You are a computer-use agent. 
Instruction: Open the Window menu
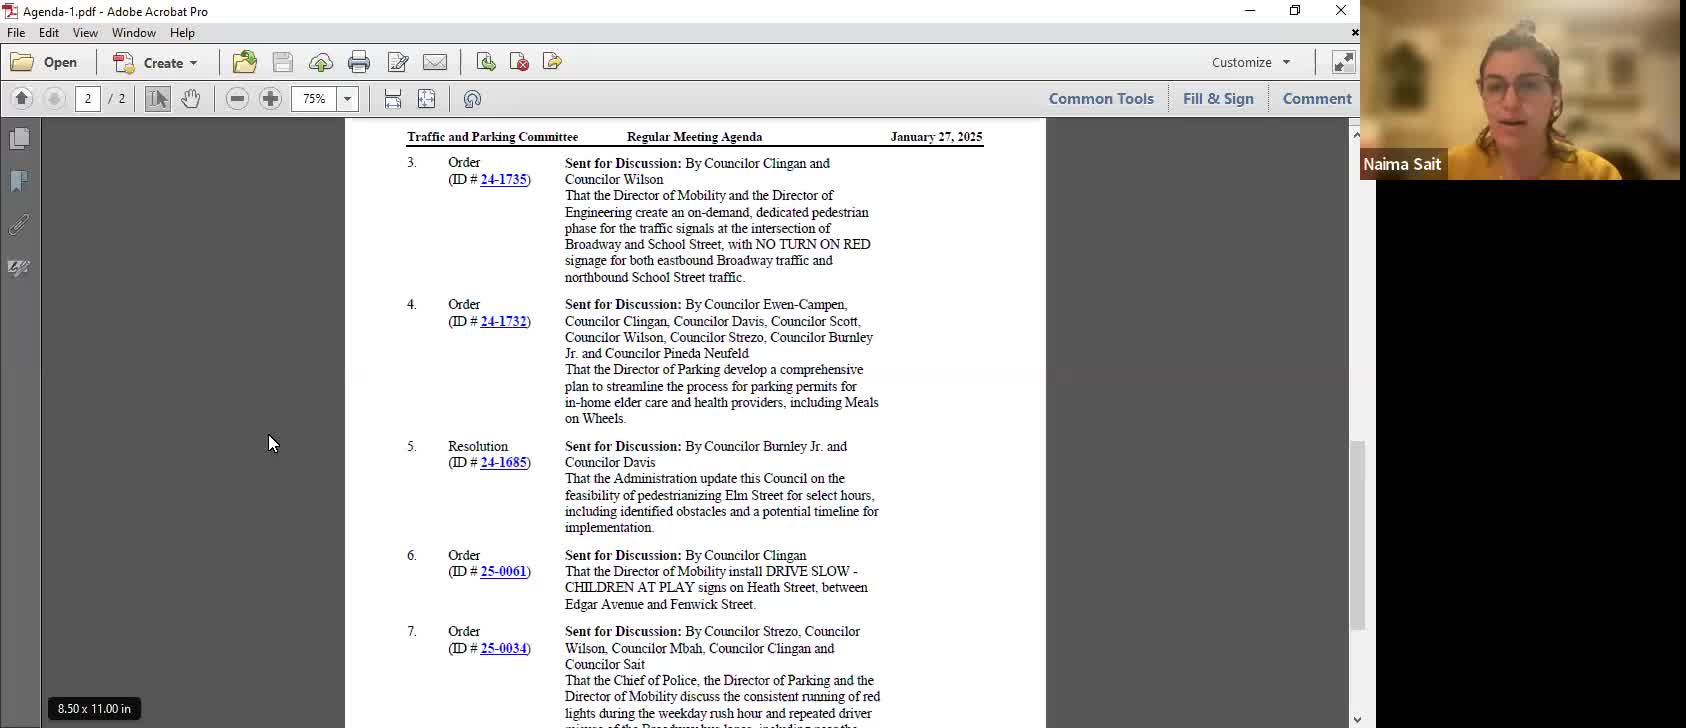[x=133, y=33]
